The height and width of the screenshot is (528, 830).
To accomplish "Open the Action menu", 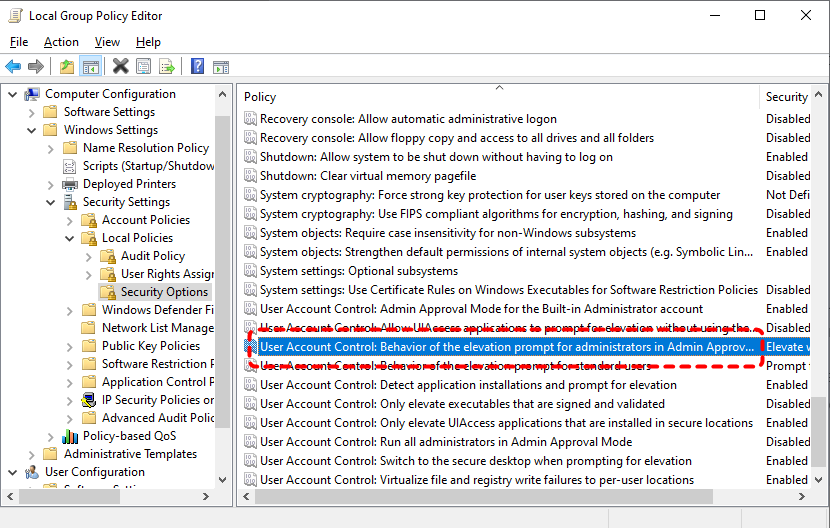I will coord(61,42).
